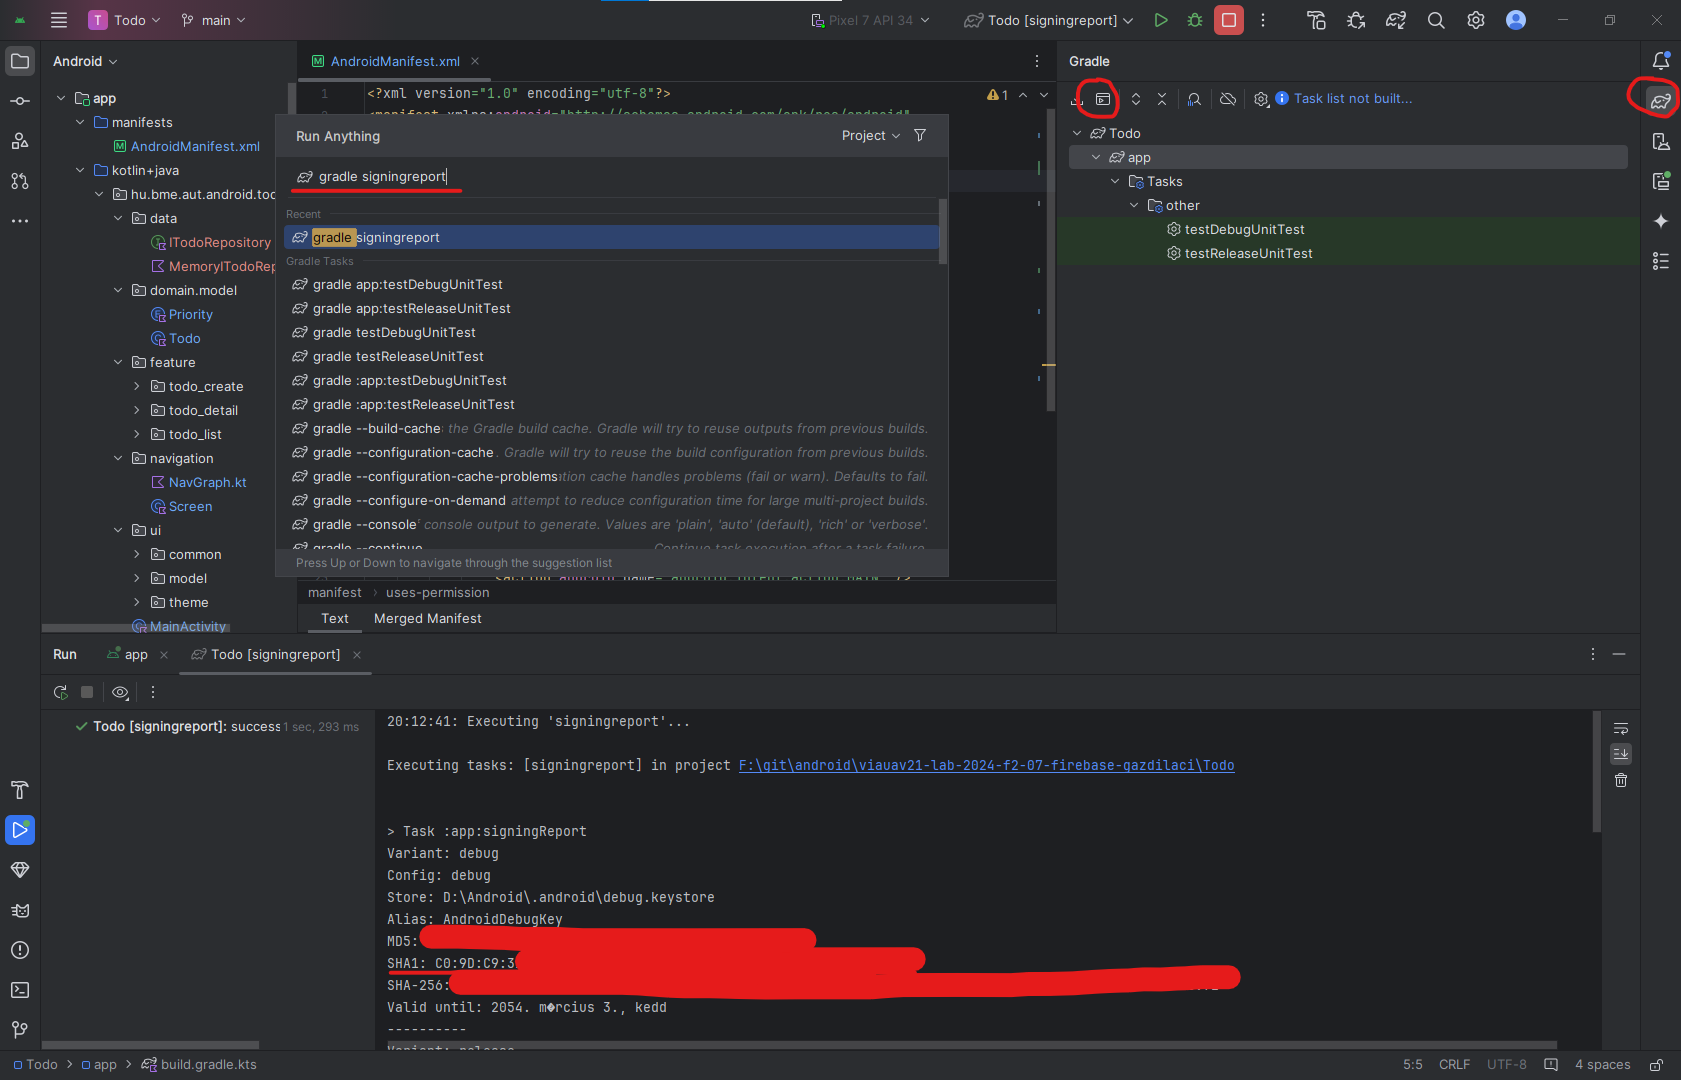Open IDE settings gear in top bar
Viewport: 1682px width, 1080px height.
coord(1476,20)
